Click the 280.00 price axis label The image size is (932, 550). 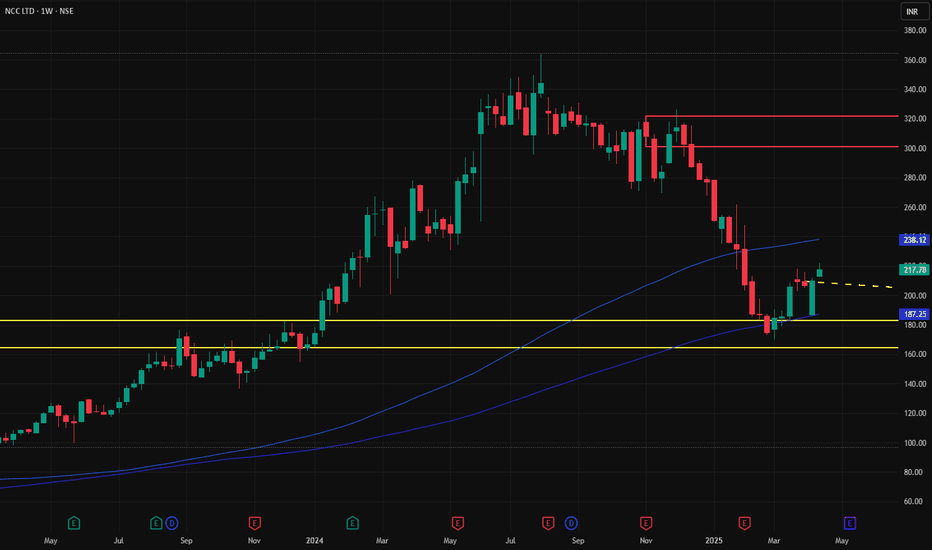(x=915, y=178)
